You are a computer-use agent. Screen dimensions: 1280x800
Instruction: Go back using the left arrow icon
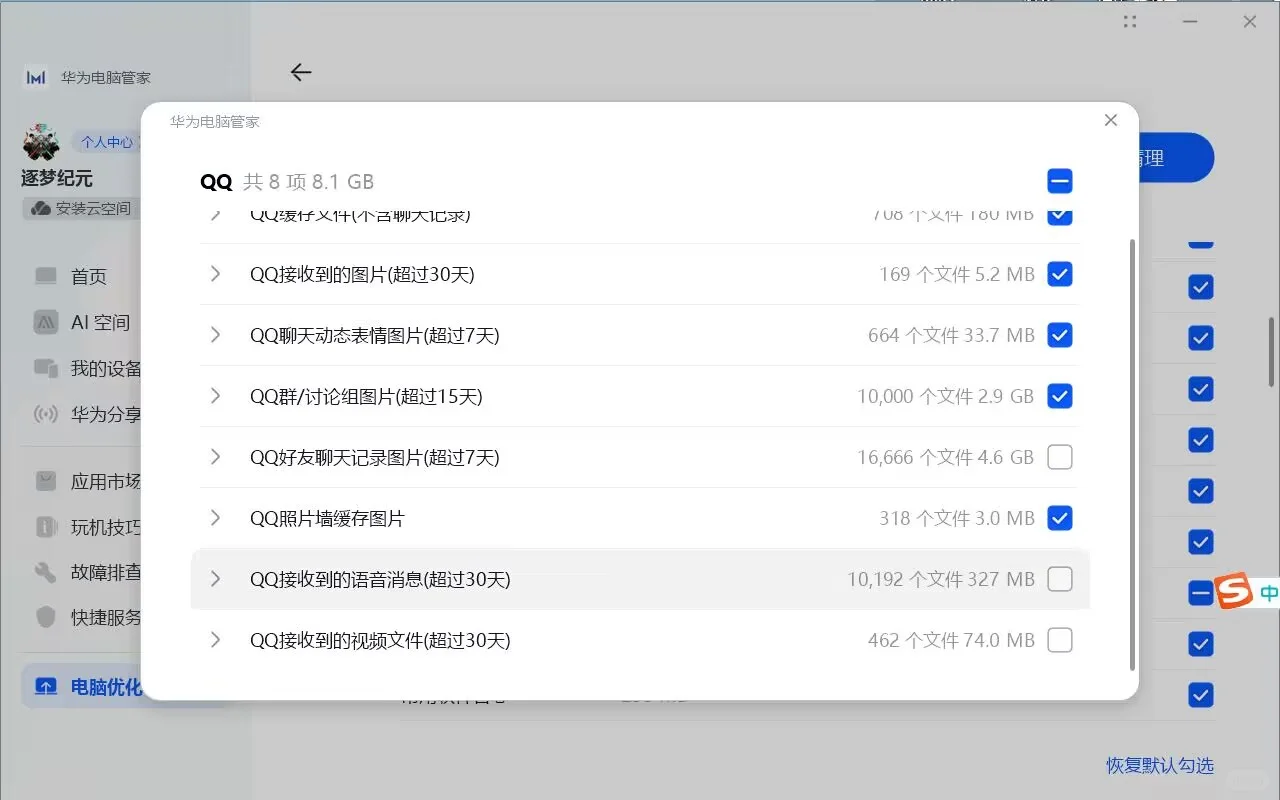pos(301,72)
